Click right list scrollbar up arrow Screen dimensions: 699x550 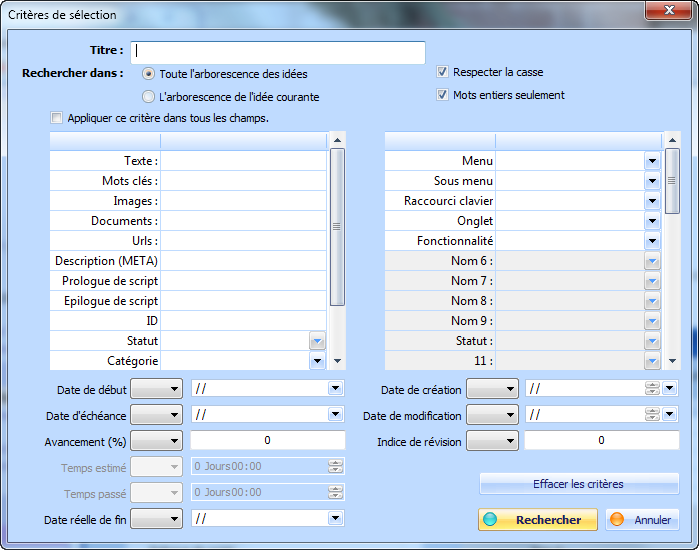coord(672,140)
